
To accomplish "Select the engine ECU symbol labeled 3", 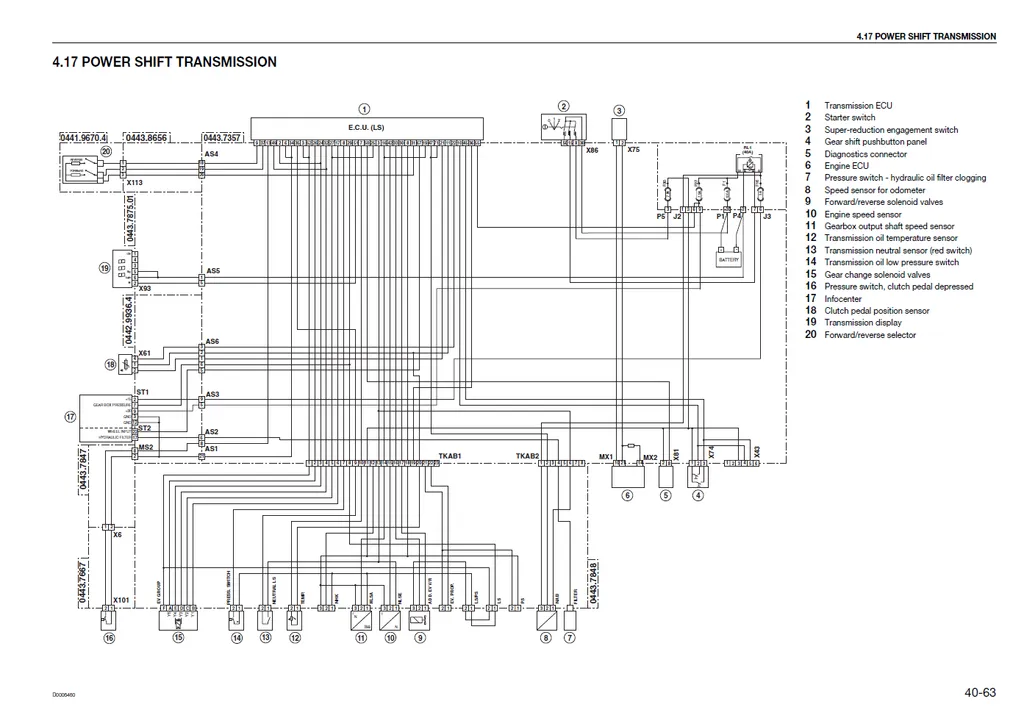I will 619,128.
